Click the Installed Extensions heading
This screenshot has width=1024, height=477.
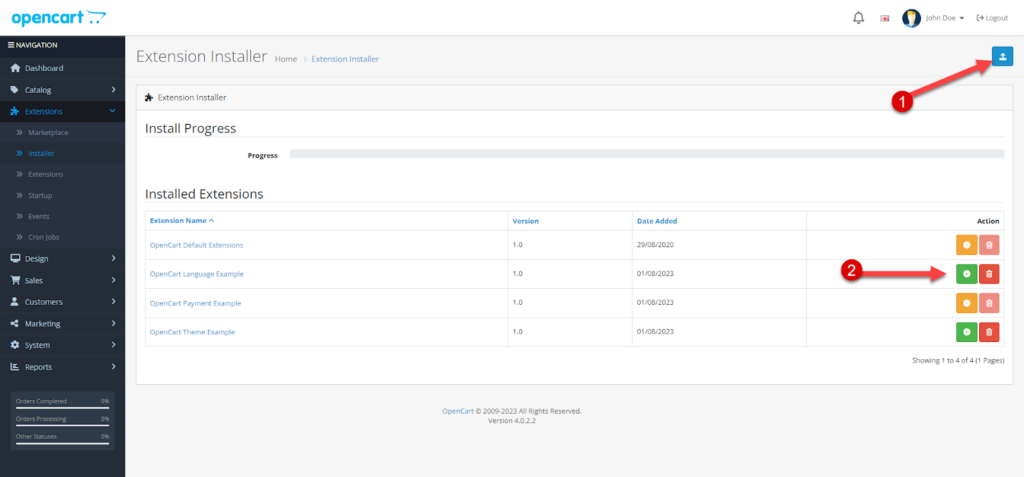204,194
